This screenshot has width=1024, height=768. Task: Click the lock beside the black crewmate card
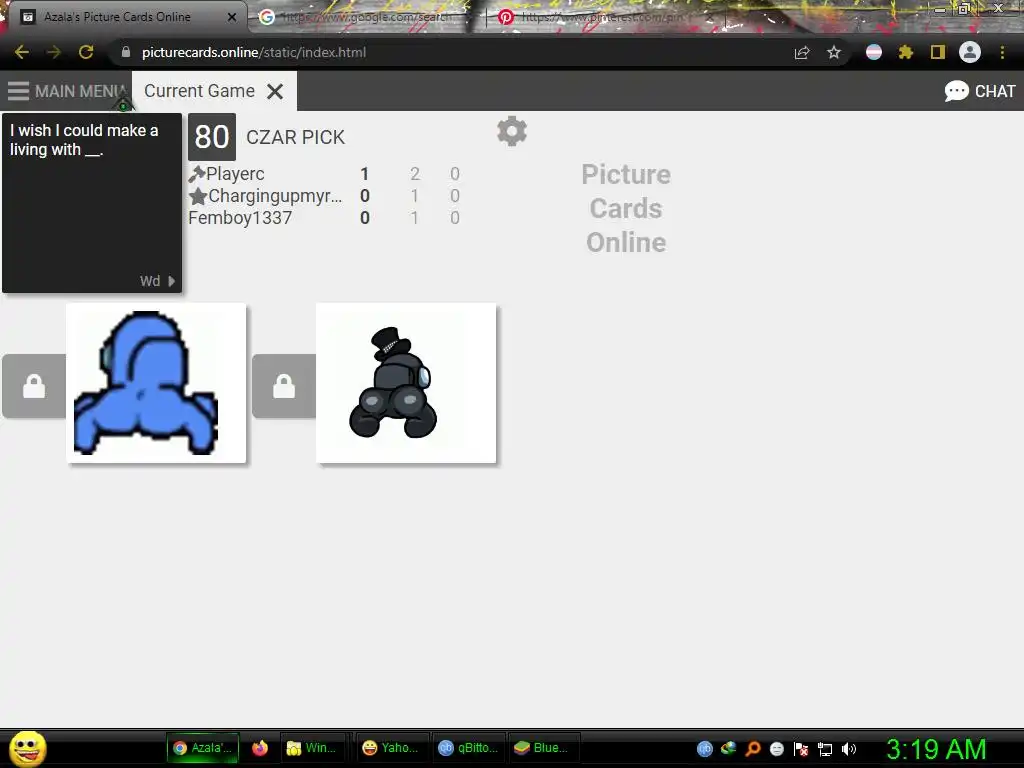click(284, 386)
